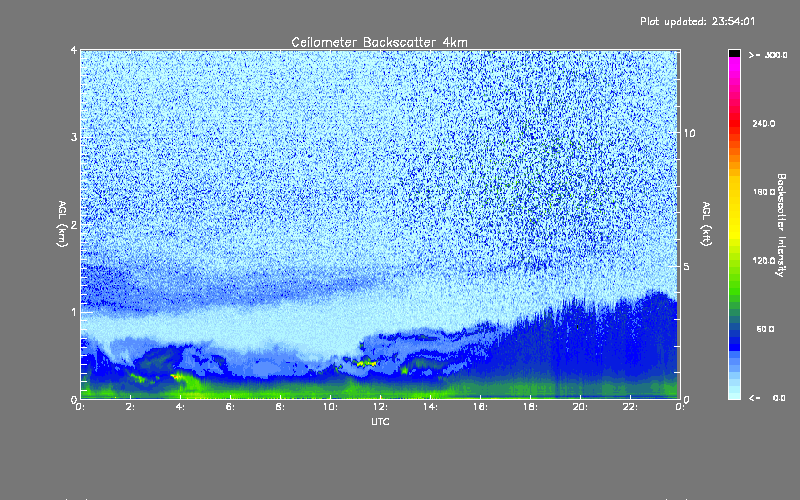
Task: Click the "UTC" x-axis label
Action: tap(380, 422)
